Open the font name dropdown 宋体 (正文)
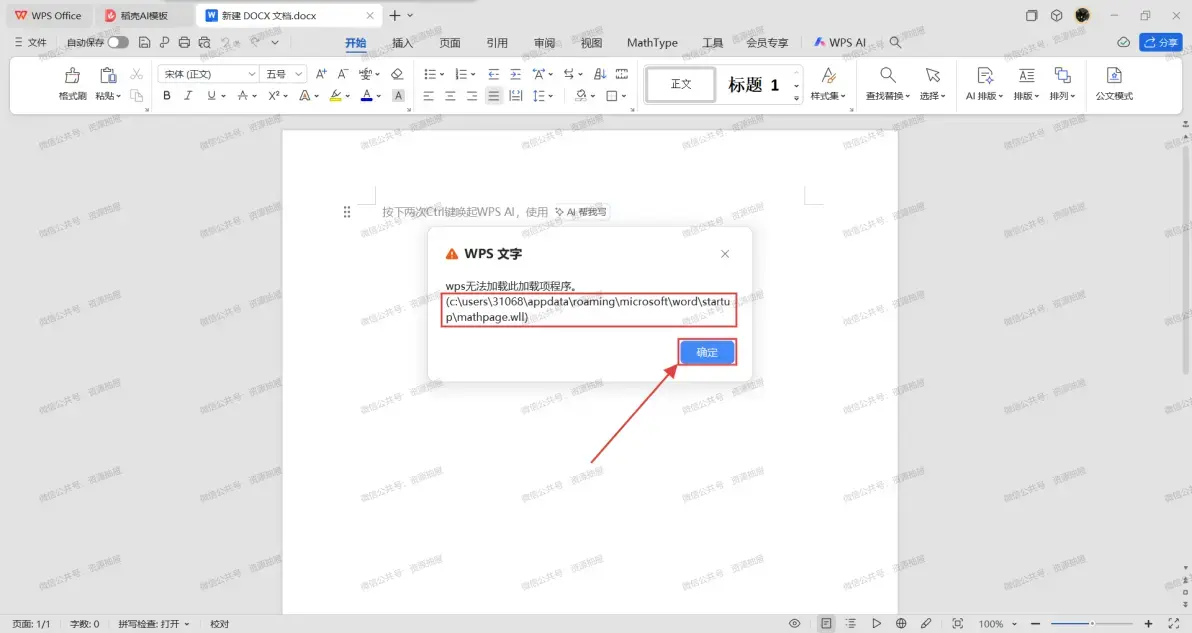 click(x=209, y=74)
